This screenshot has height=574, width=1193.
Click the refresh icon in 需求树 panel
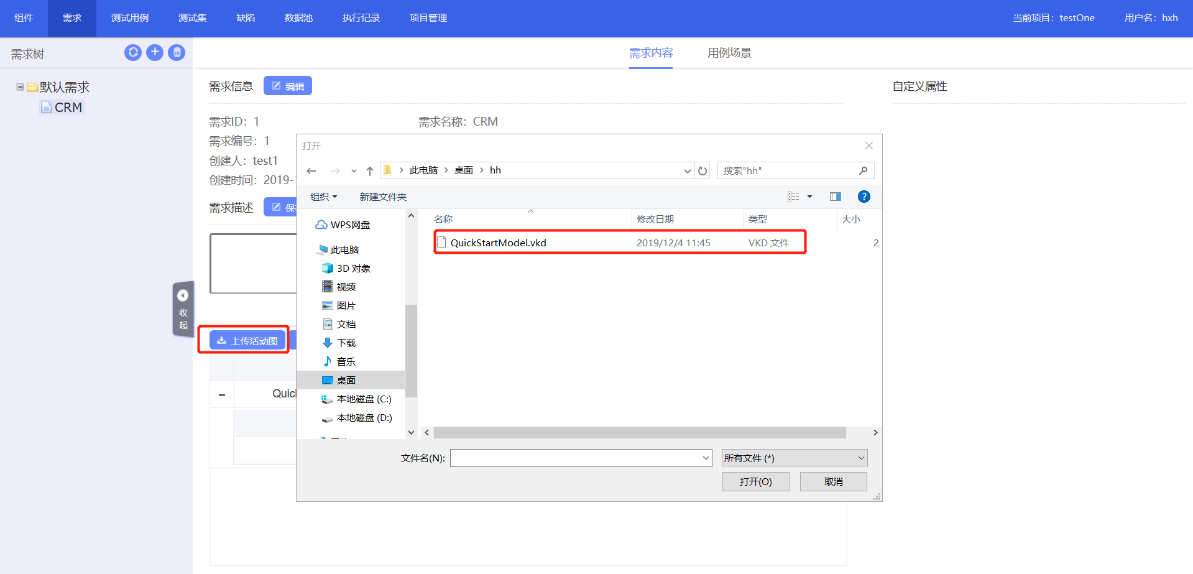point(133,53)
